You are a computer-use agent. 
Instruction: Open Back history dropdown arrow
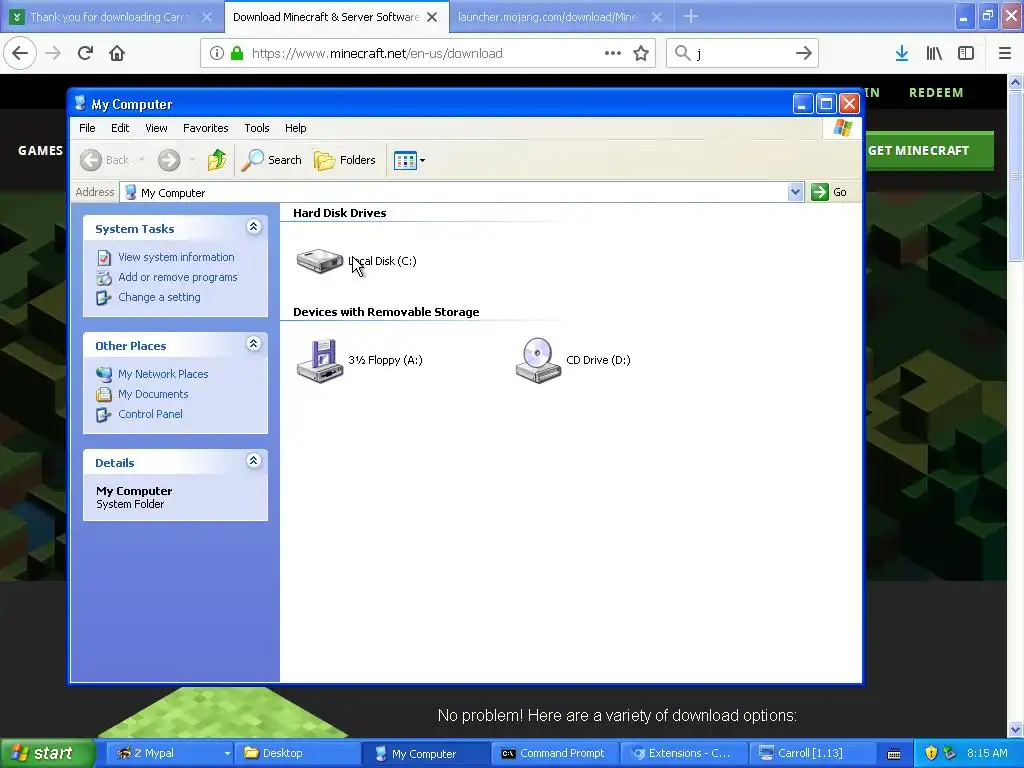pos(142,160)
